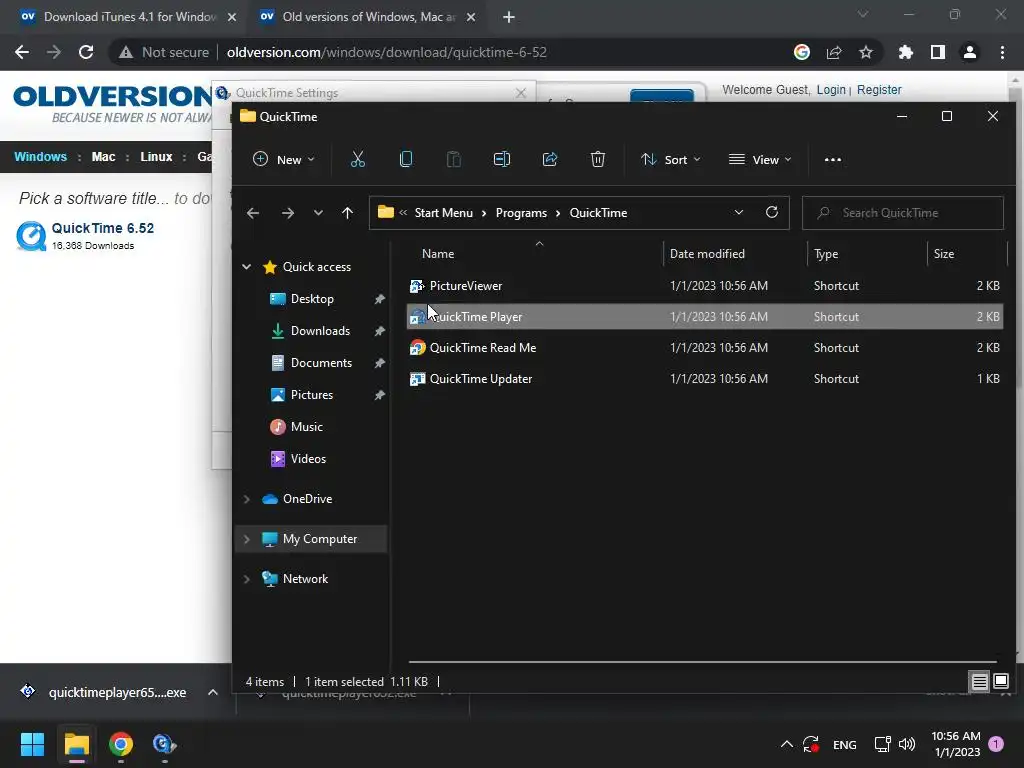Expand OneDrive in navigation pane
1024x768 pixels.
[247, 499]
